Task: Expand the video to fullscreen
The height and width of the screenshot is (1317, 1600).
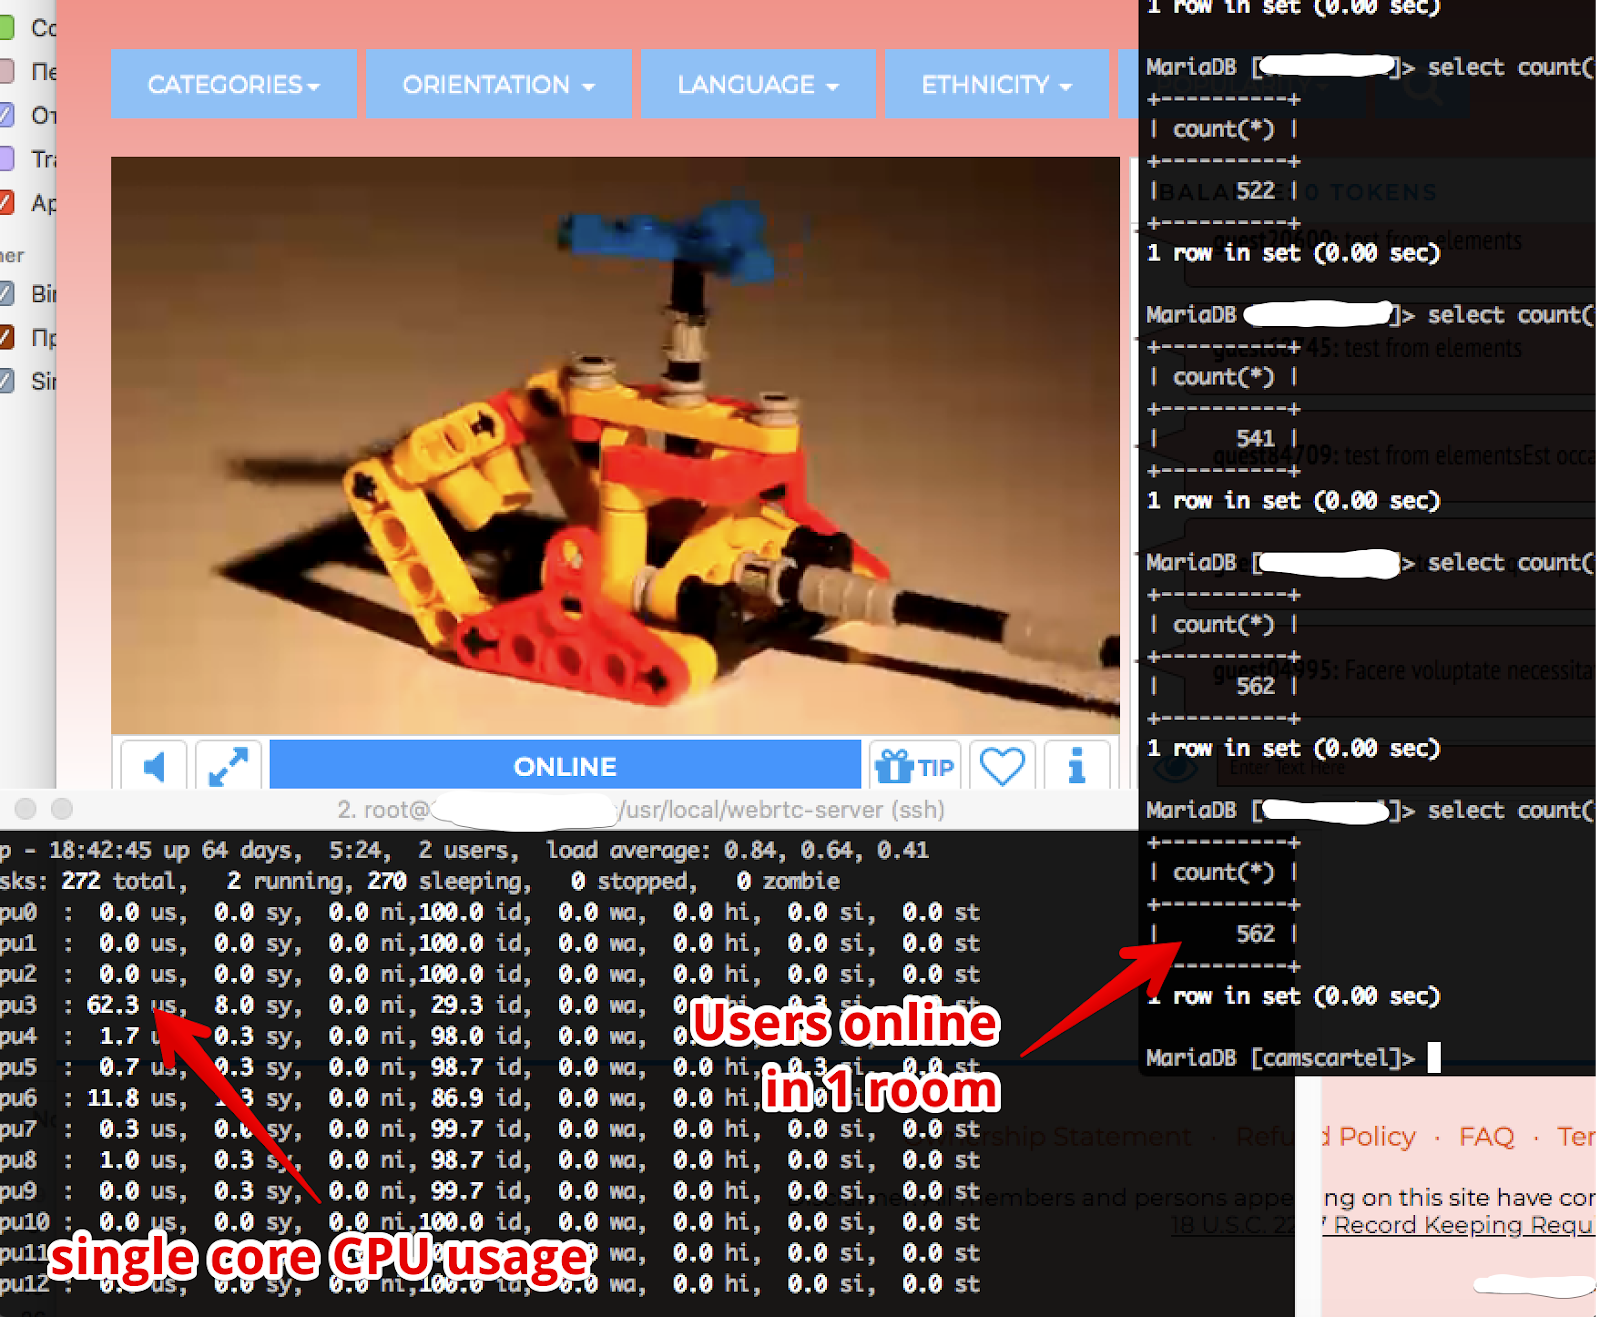Action: coord(228,767)
